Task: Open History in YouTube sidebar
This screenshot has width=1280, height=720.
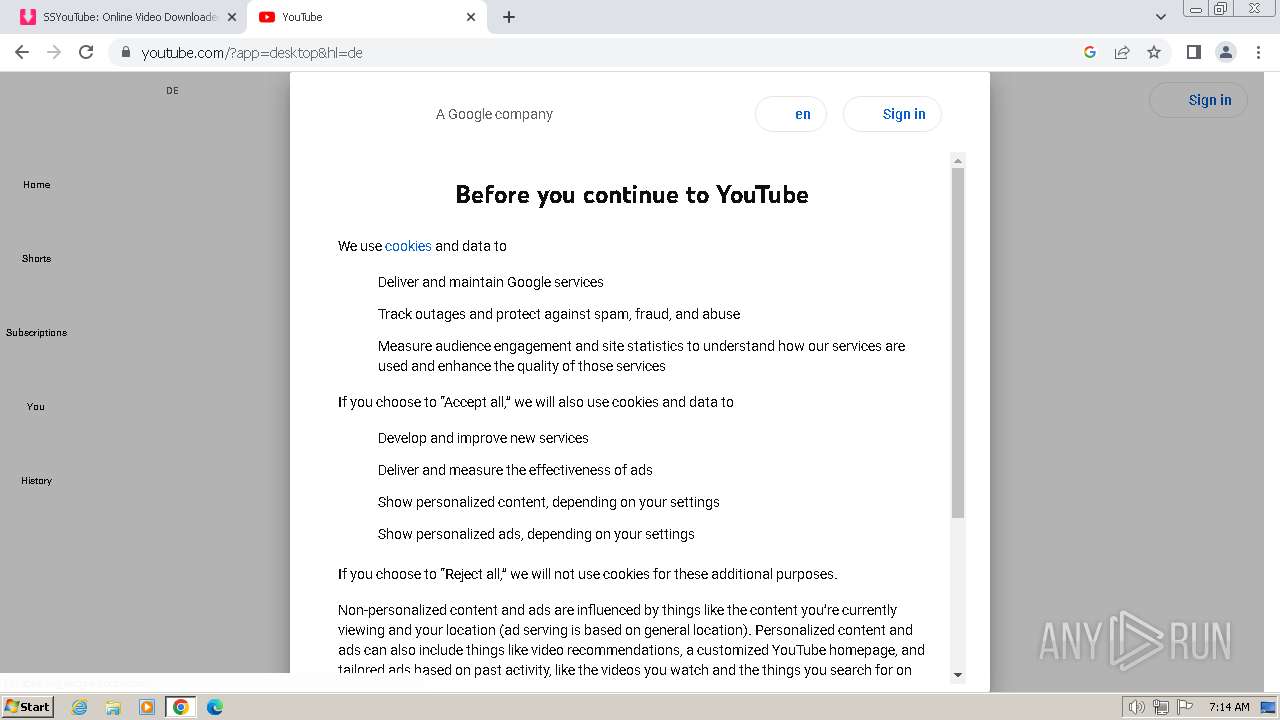Action: pos(37,481)
